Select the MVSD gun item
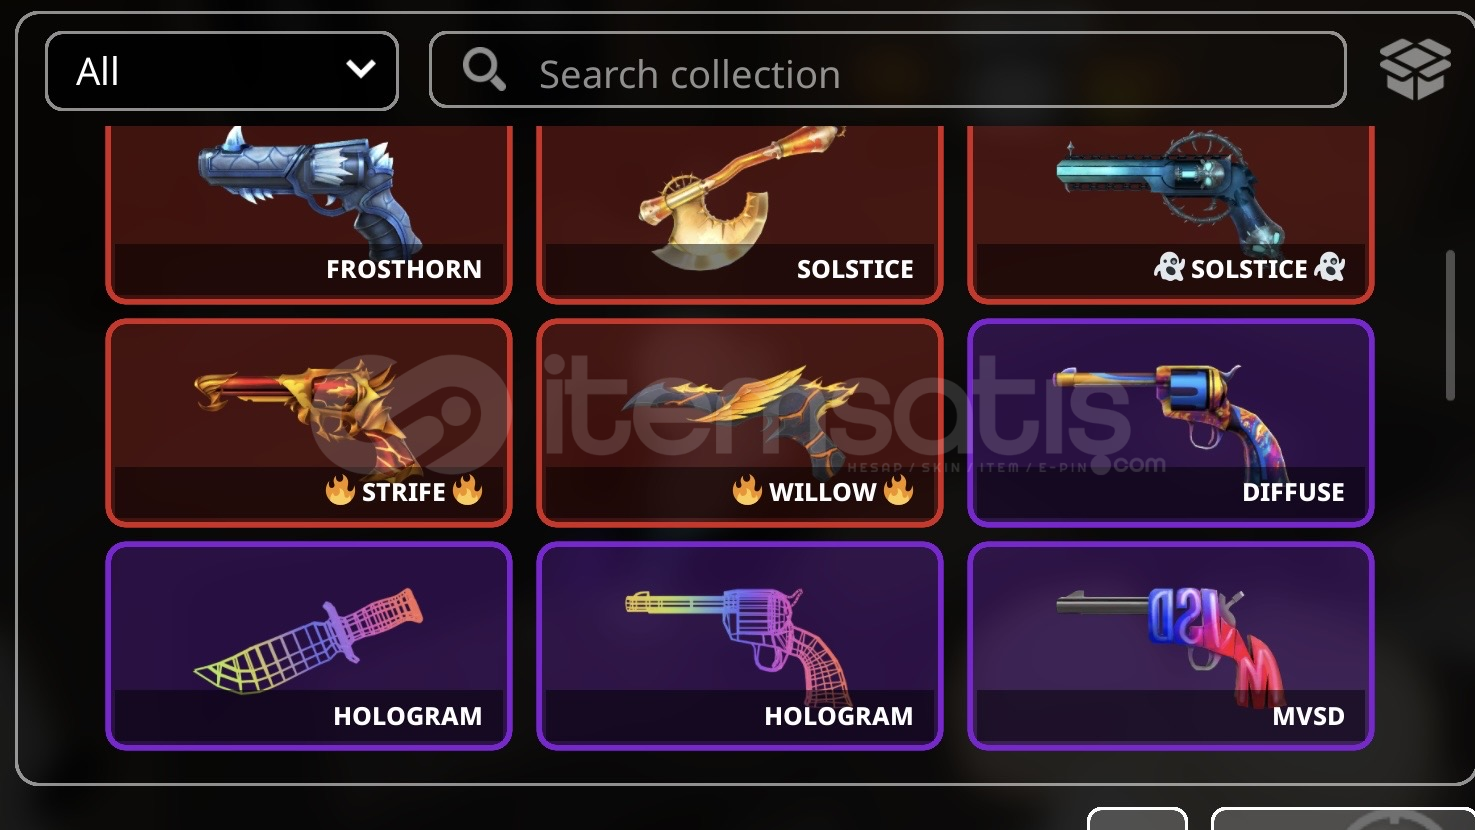Image resolution: width=1475 pixels, height=830 pixels. 1171,646
